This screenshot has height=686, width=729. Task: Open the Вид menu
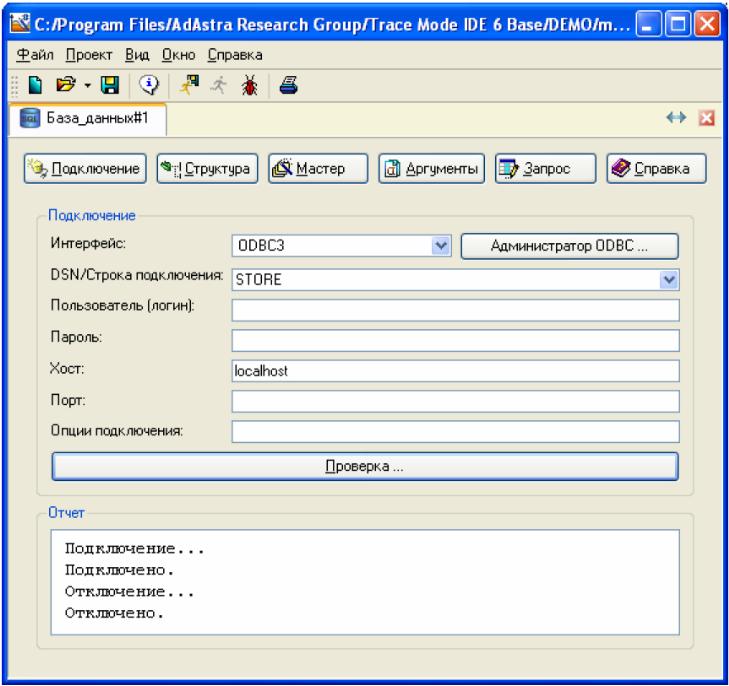coord(137,55)
